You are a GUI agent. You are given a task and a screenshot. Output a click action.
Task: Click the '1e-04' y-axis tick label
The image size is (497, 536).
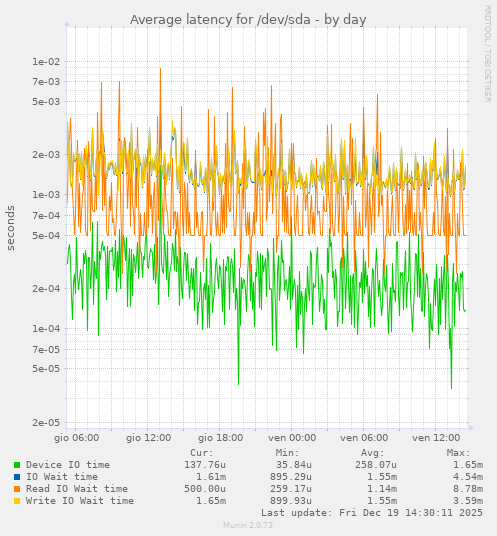(x=46, y=329)
